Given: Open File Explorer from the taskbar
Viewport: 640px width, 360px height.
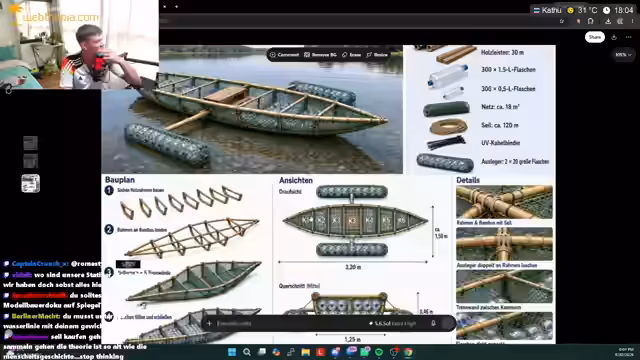Looking at the screenshot, I should pyautogui.click(x=306, y=352).
